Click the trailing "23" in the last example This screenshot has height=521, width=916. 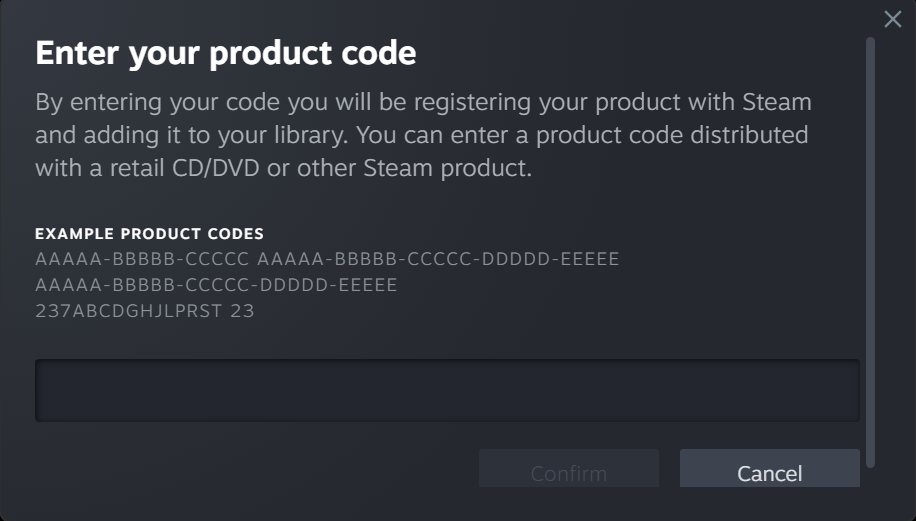tap(242, 311)
